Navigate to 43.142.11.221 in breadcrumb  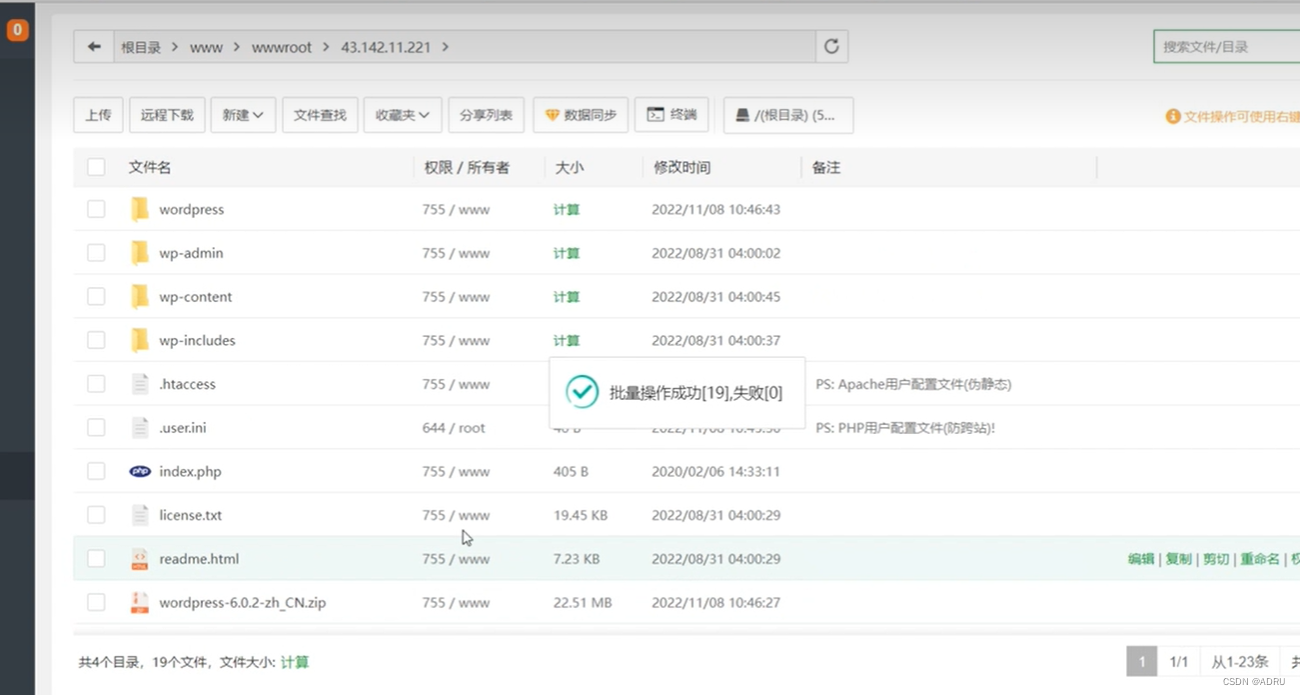[x=386, y=47]
